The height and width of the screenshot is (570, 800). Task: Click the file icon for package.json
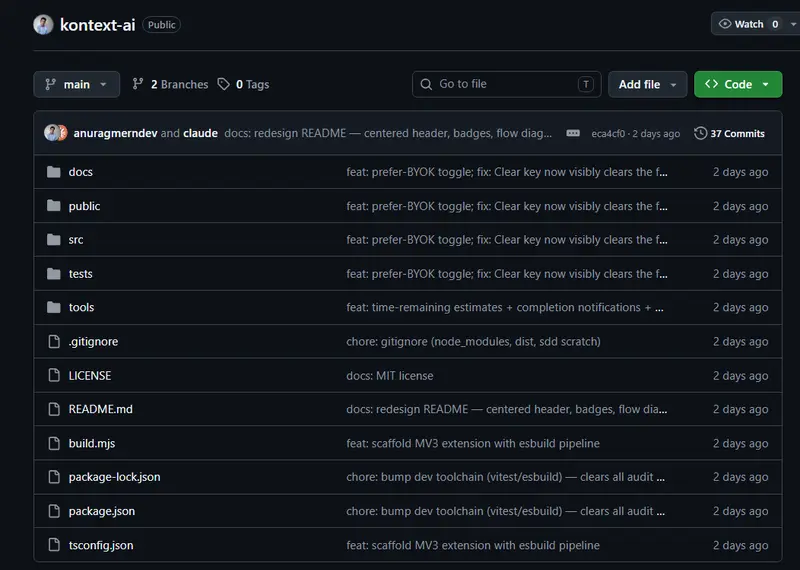[54, 511]
